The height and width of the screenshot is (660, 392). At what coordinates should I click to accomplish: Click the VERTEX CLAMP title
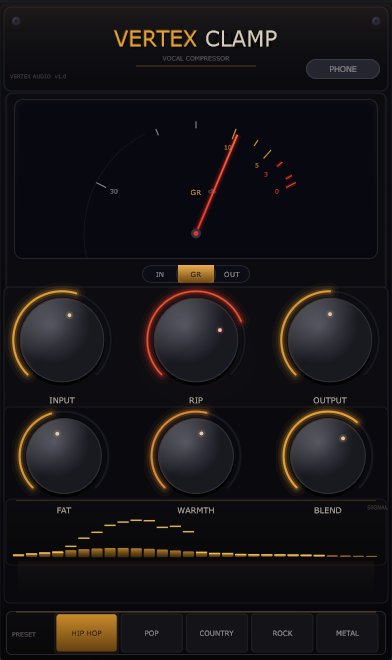tap(196, 39)
